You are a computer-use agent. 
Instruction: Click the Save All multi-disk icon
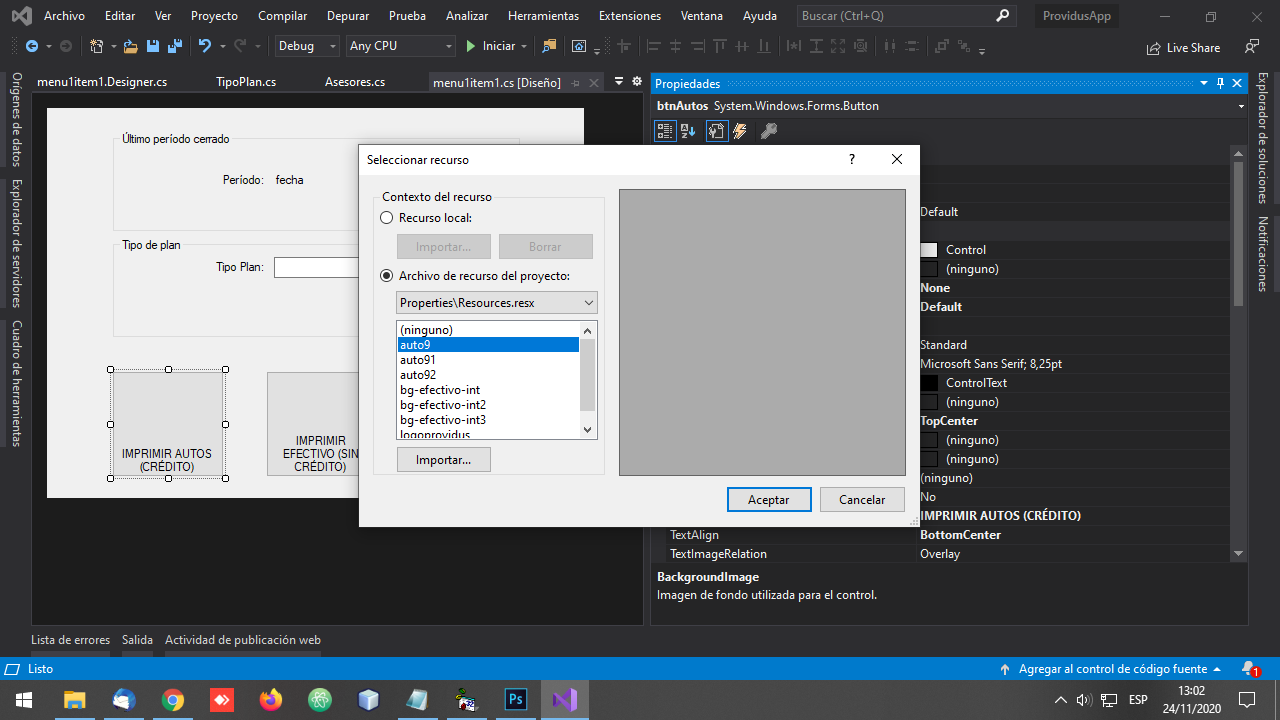click(174, 46)
